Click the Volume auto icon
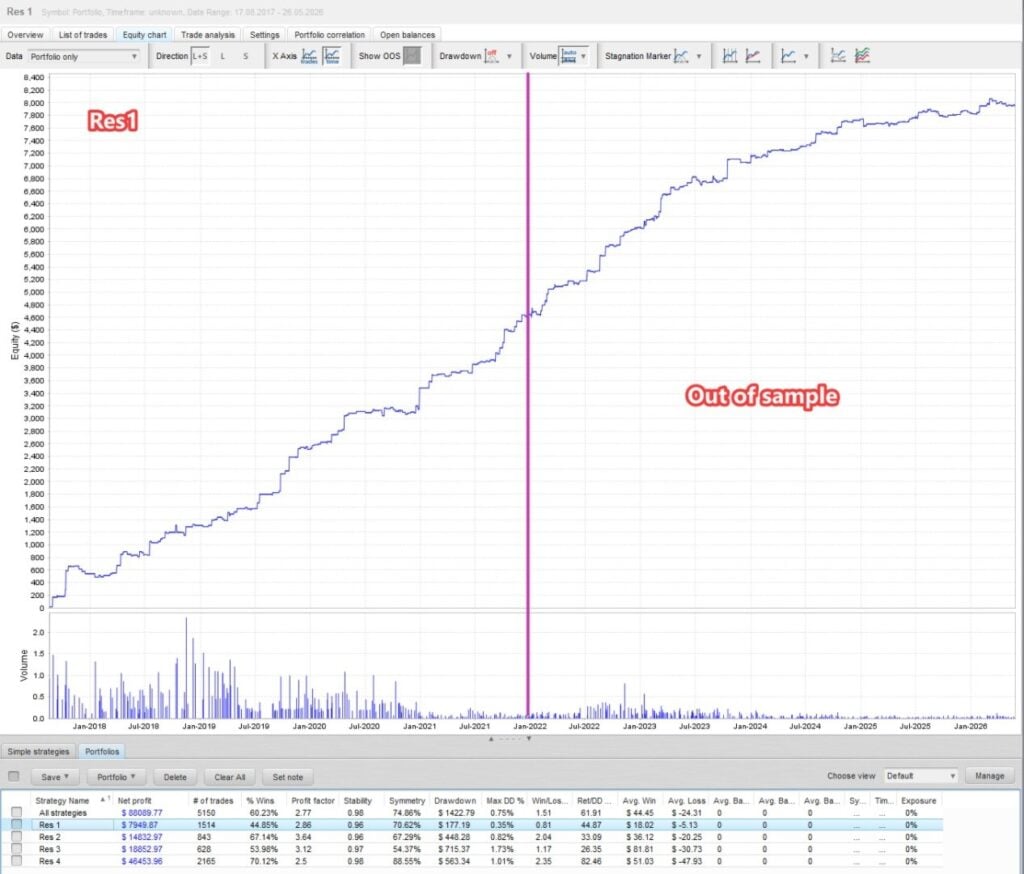This screenshot has height=874, width=1024. tap(569, 56)
